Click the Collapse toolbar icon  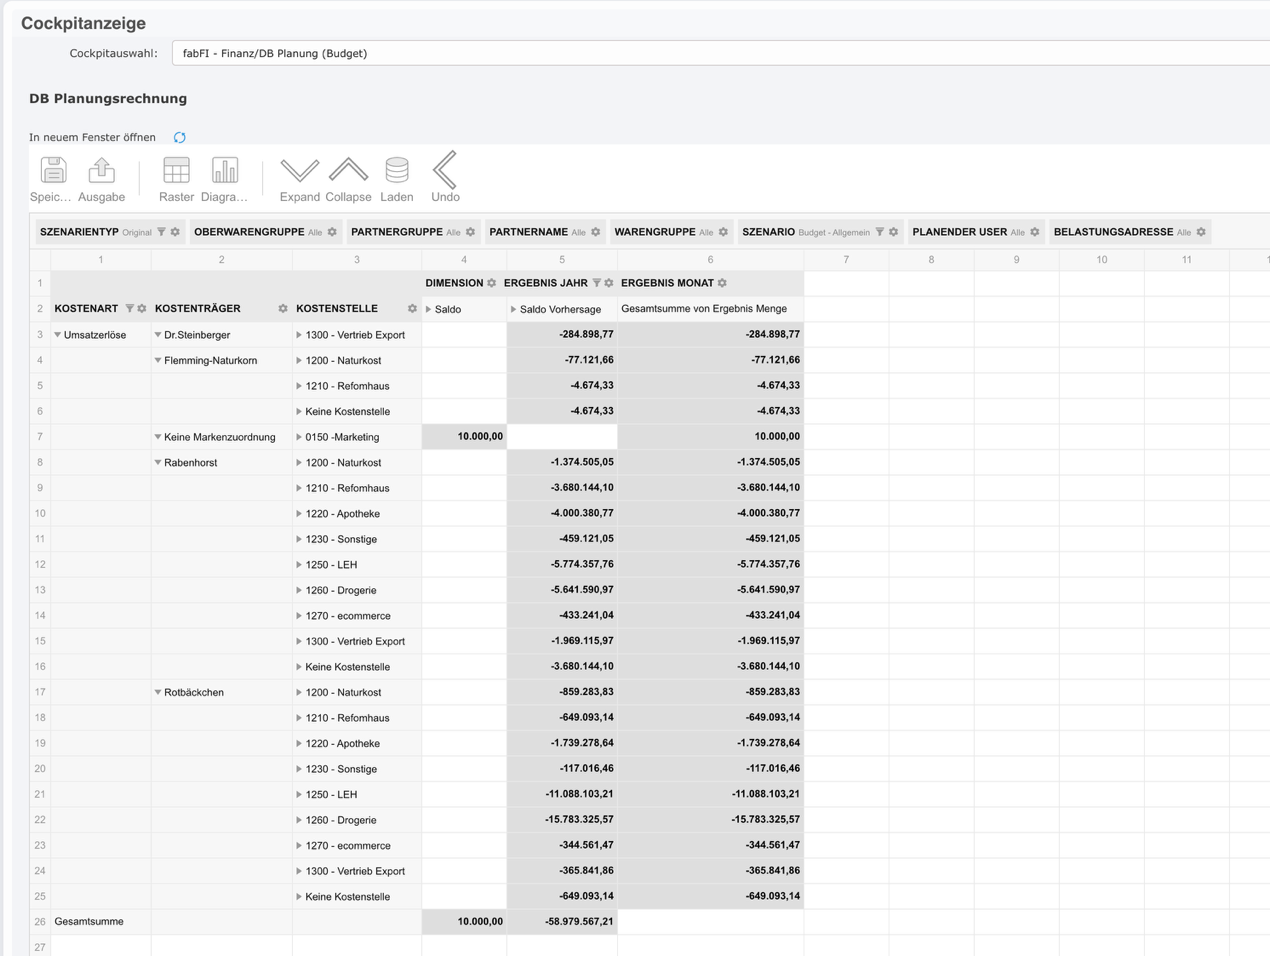(x=348, y=171)
